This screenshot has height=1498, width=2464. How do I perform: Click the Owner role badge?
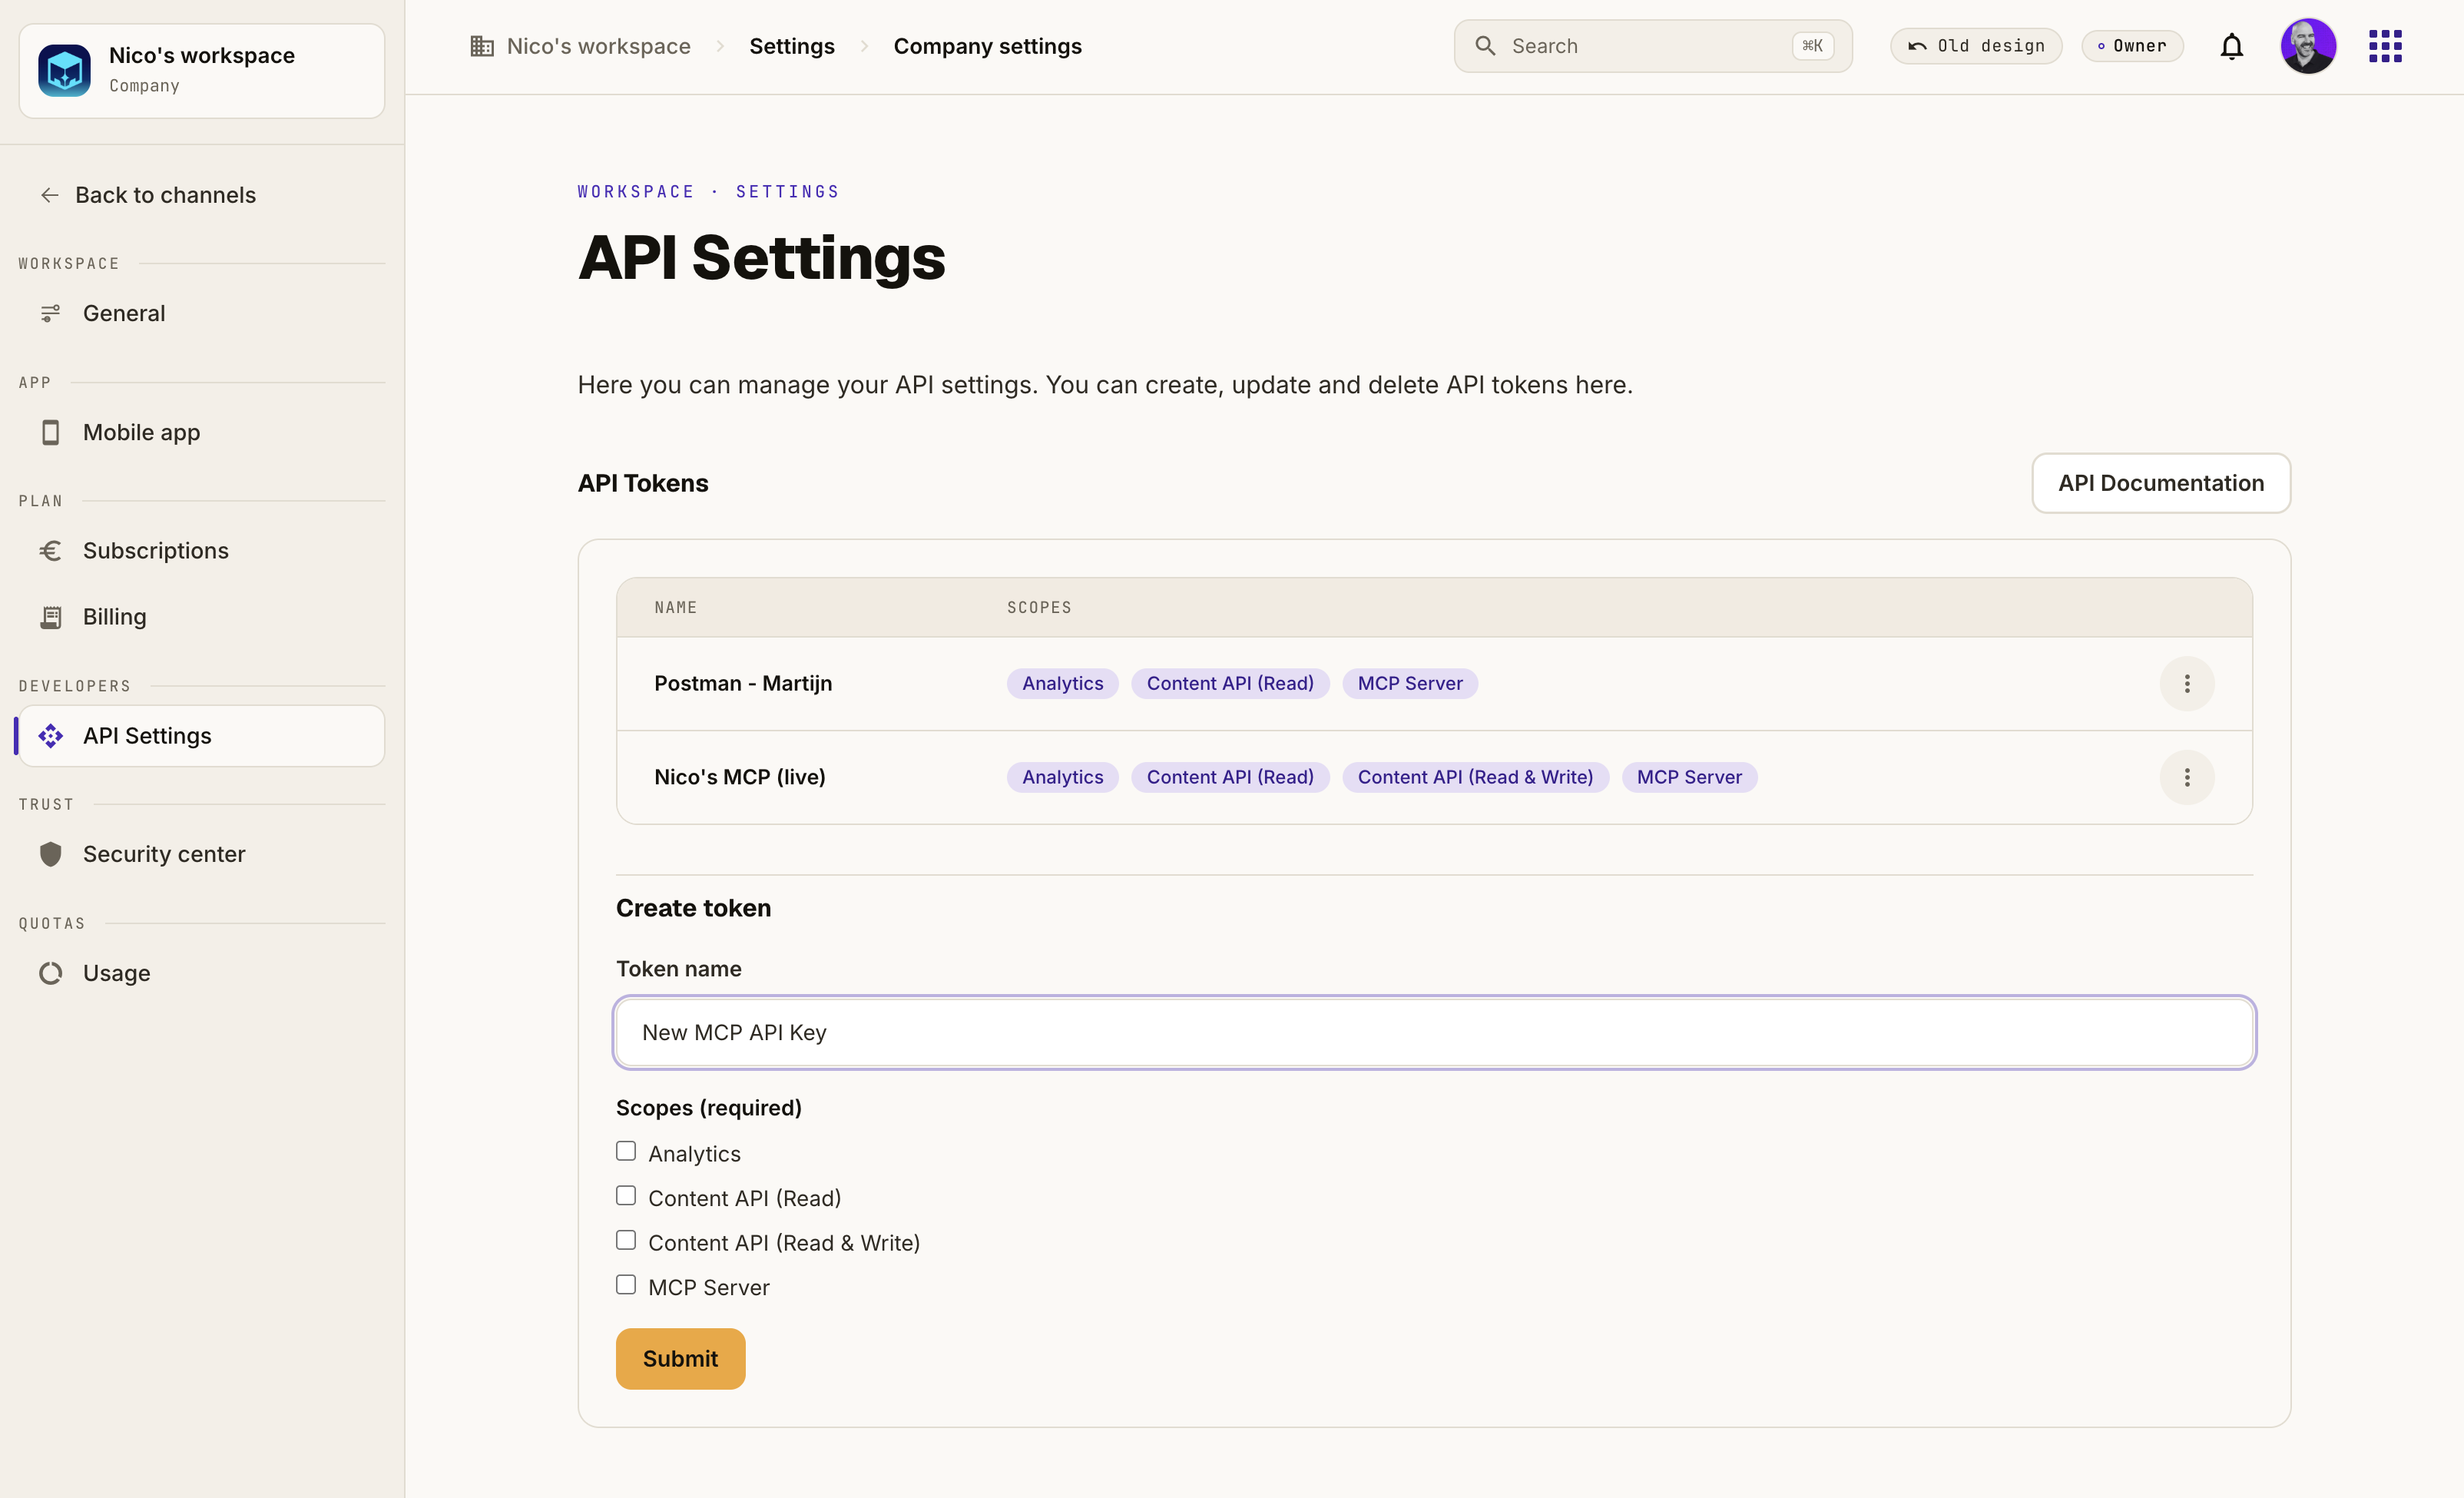(2132, 46)
